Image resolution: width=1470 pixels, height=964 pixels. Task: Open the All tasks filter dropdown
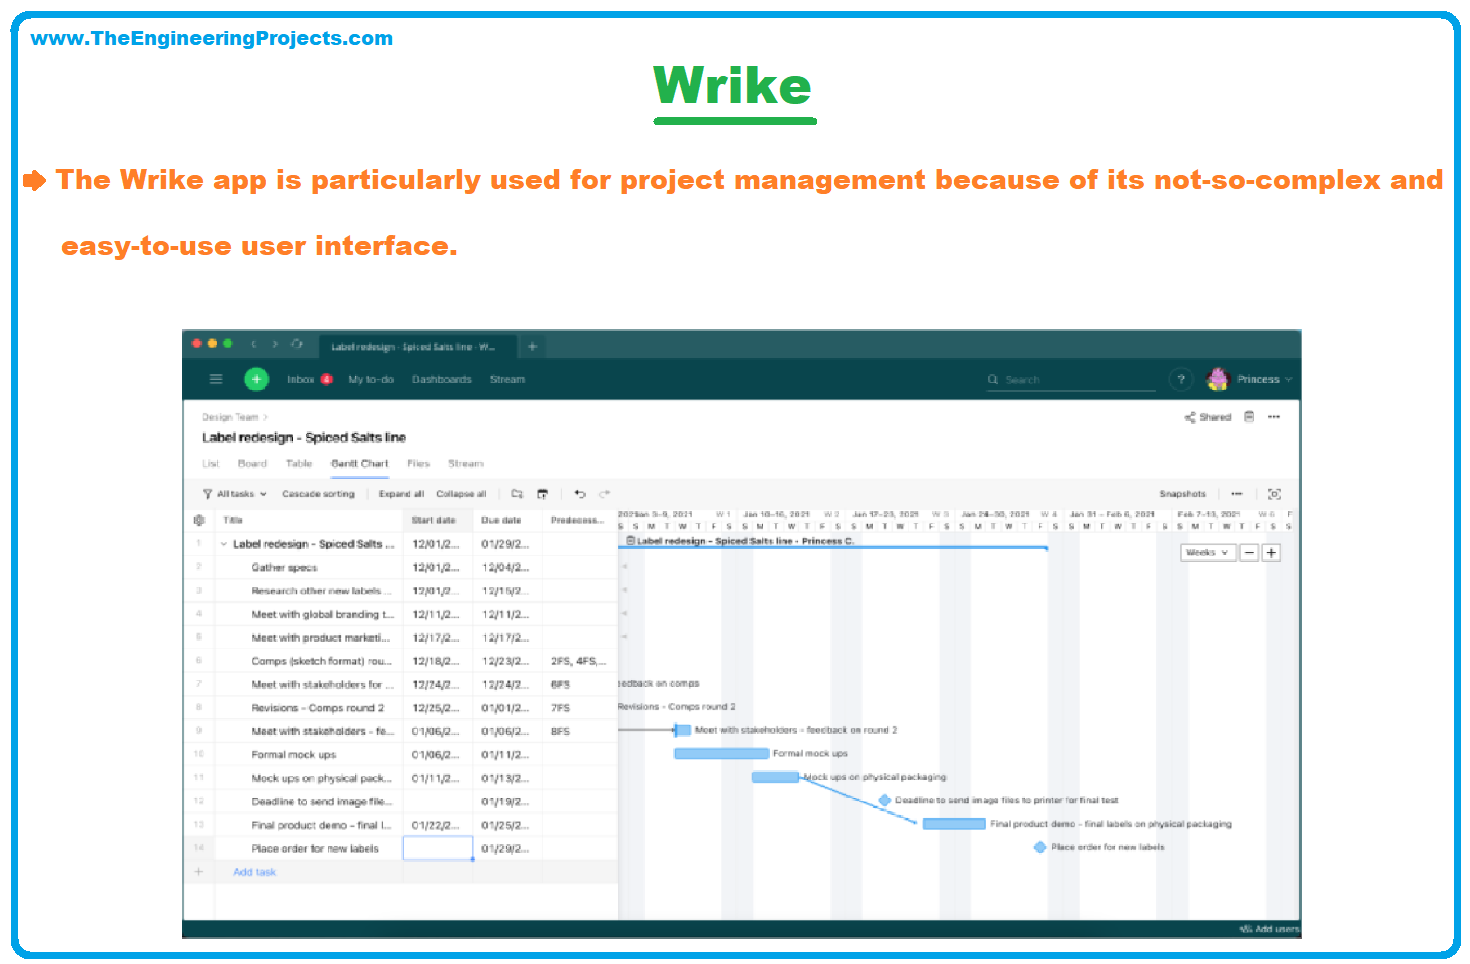point(236,494)
